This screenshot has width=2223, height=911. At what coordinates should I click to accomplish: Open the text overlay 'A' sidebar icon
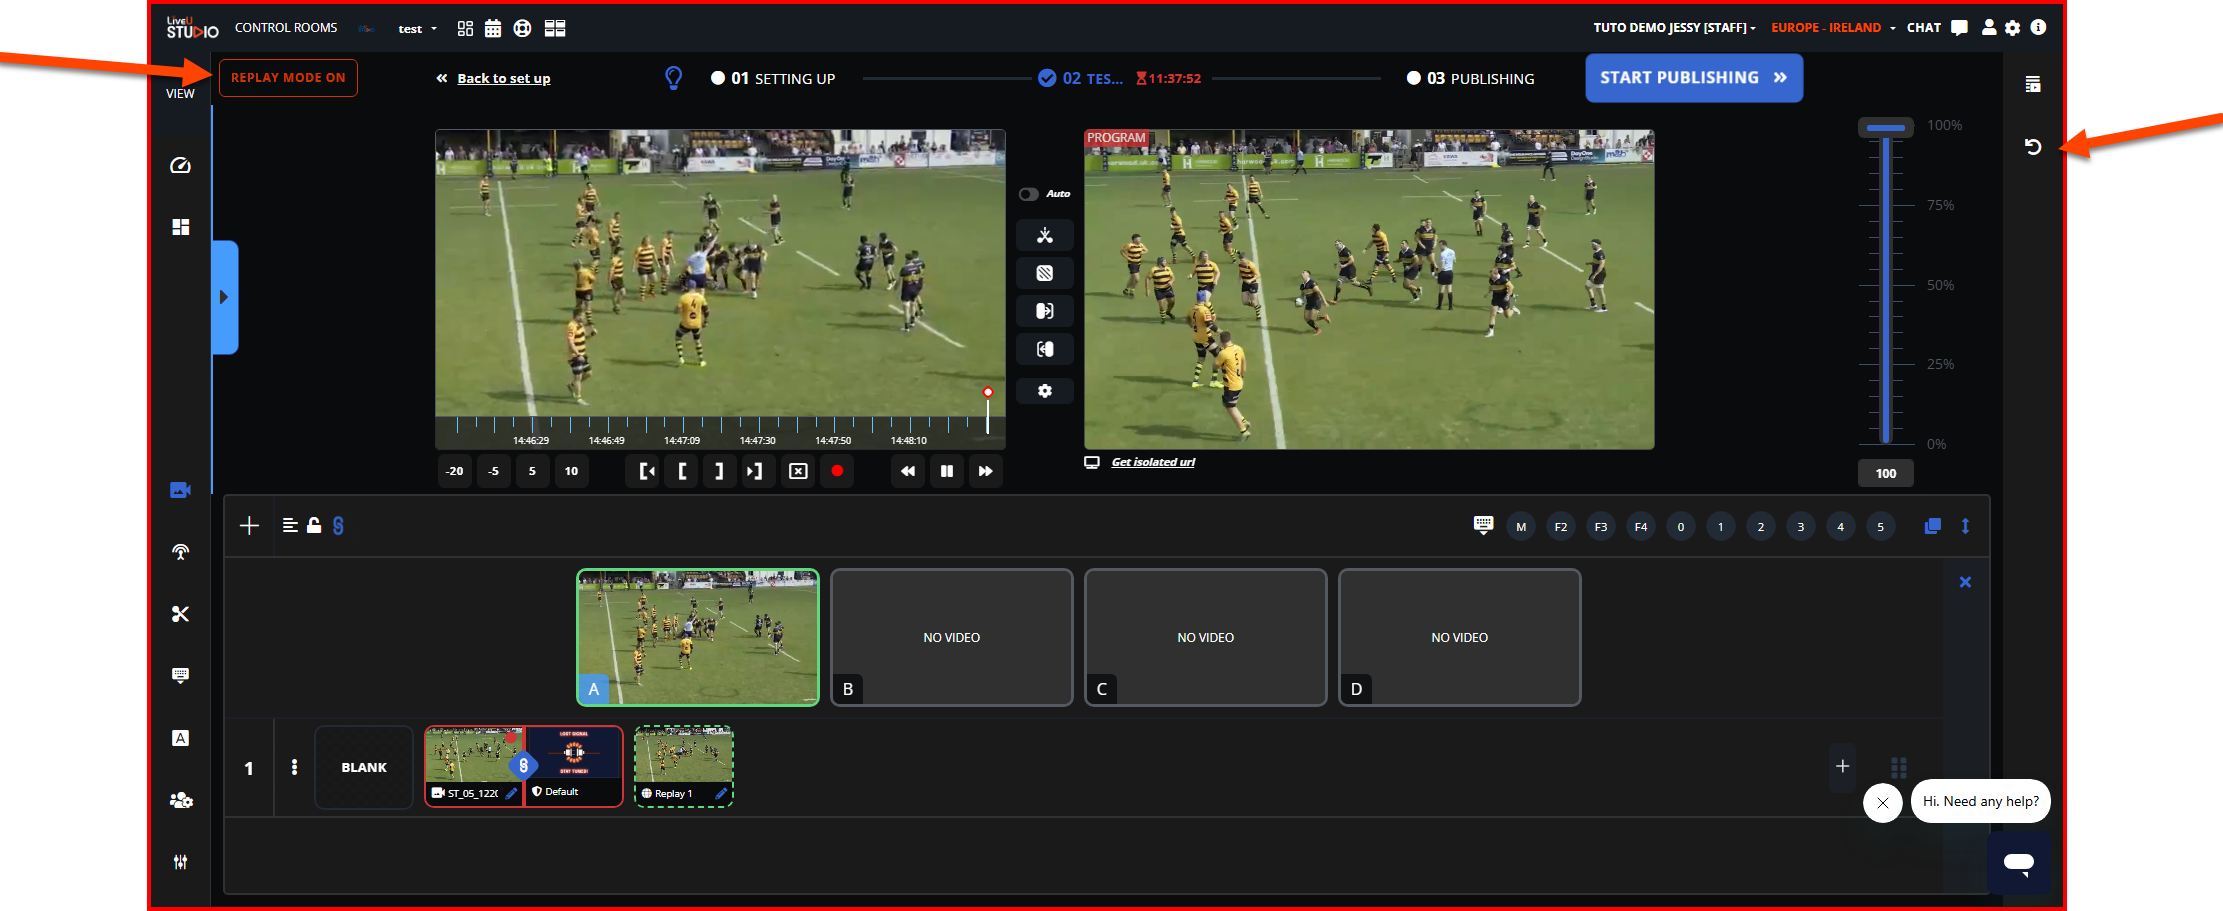tap(180, 738)
